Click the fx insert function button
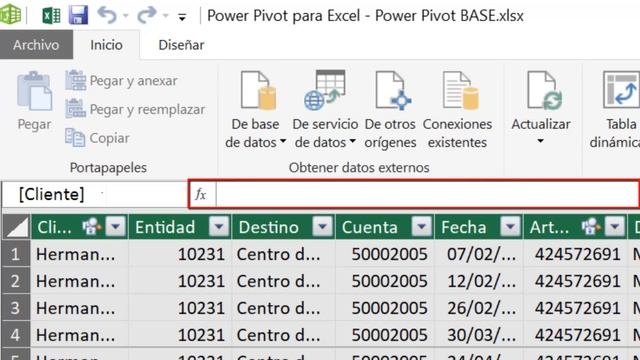 pos(201,194)
